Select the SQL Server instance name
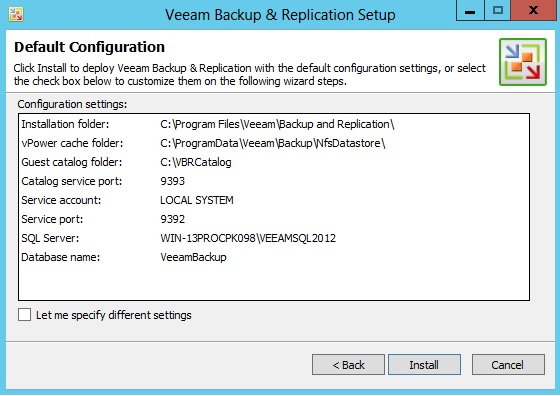Viewport: 560px width, 396px height. (248, 238)
